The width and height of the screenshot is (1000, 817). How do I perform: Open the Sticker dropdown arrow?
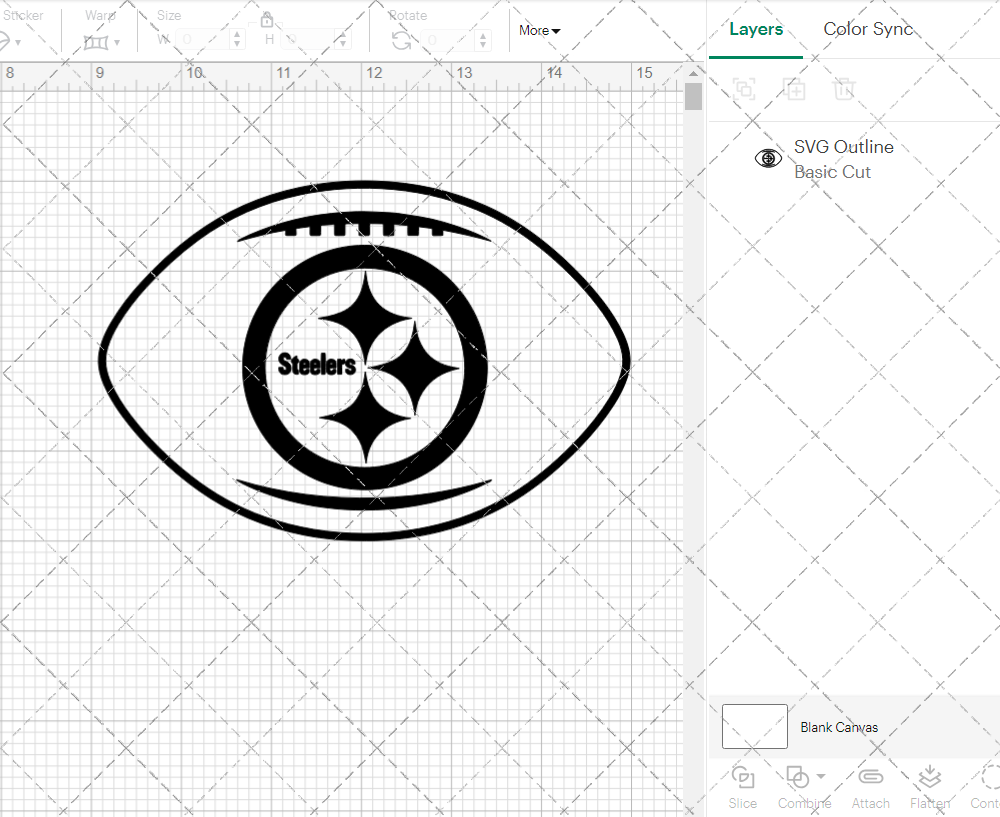pyautogui.click(x=18, y=43)
